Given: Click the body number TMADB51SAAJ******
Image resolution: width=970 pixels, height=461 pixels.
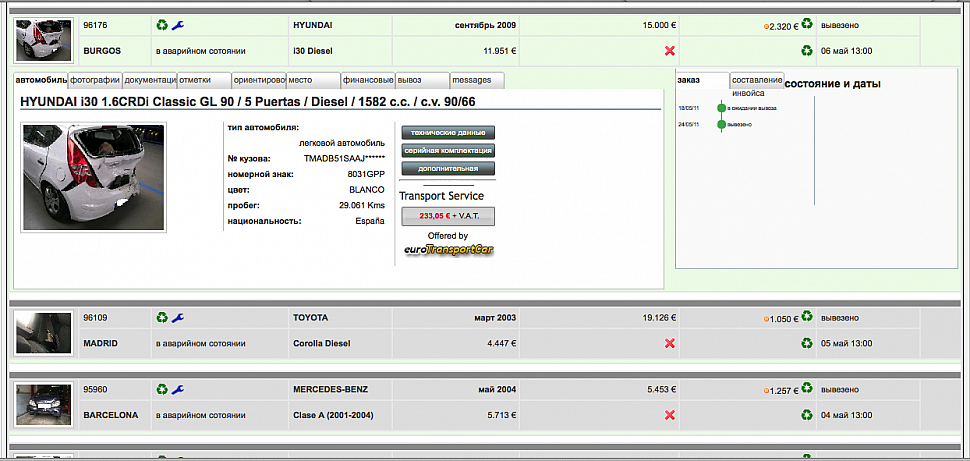Looking at the screenshot, I should [344, 158].
